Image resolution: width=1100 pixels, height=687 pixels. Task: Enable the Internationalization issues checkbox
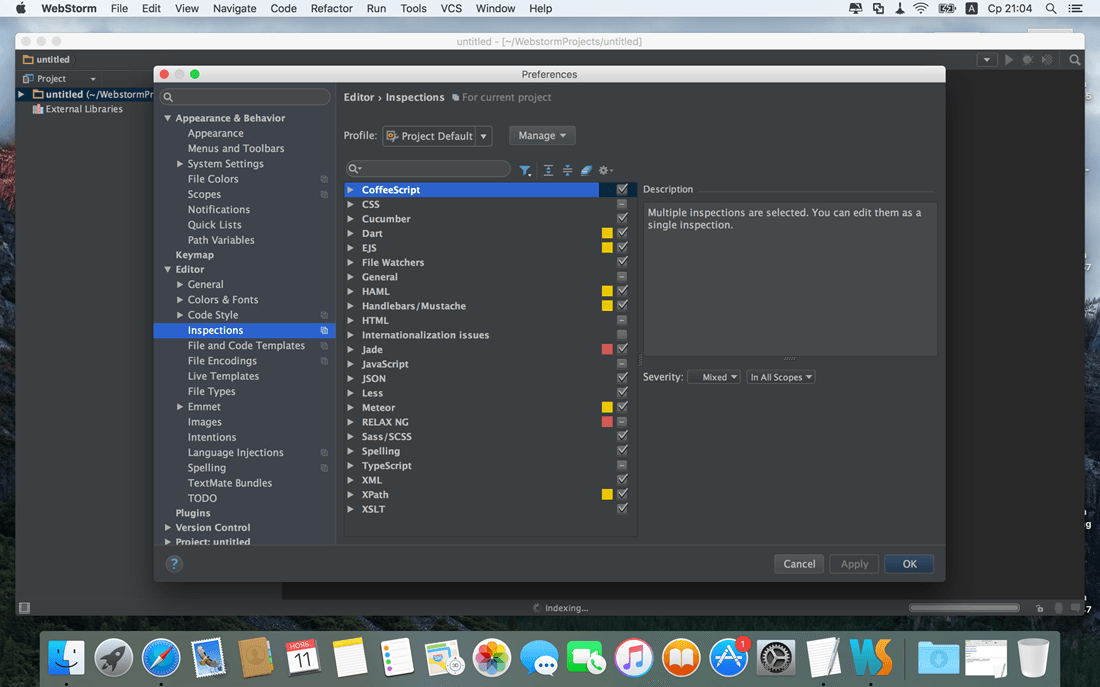point(622,335)
